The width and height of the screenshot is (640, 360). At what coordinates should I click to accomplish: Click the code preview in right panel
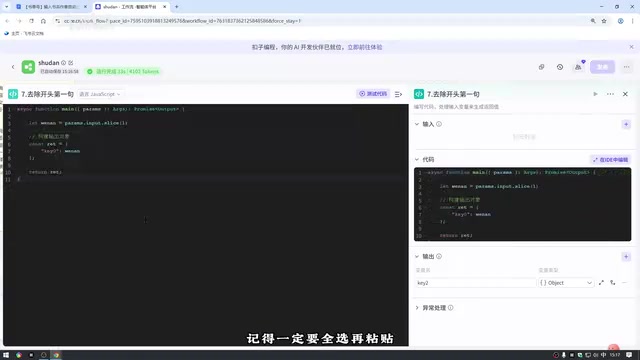coord(522,204)
